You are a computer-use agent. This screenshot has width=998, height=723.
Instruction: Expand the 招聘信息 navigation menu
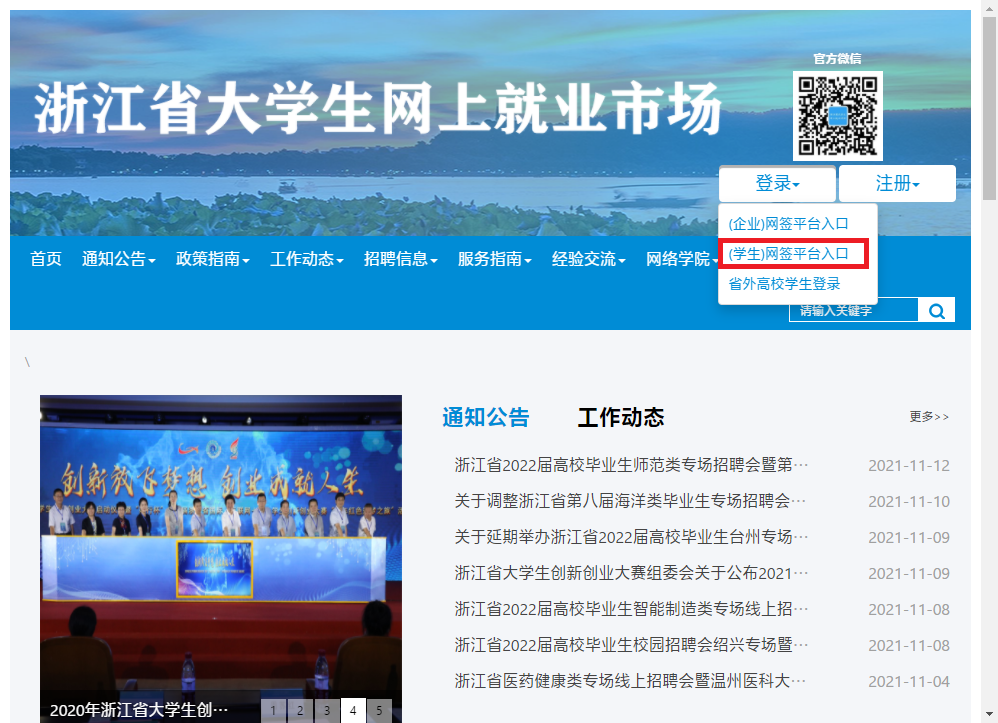tap(400, 259)
